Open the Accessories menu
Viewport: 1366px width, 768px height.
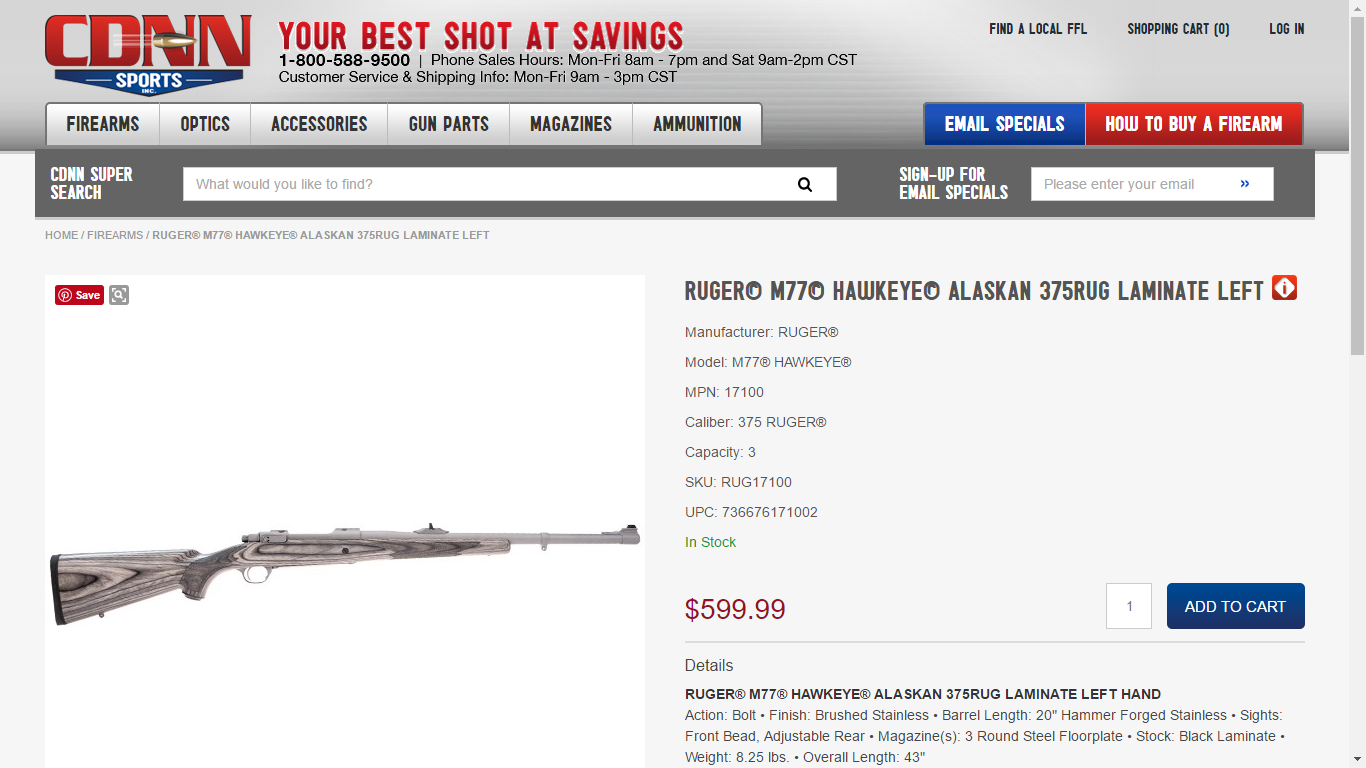(319, 124)
